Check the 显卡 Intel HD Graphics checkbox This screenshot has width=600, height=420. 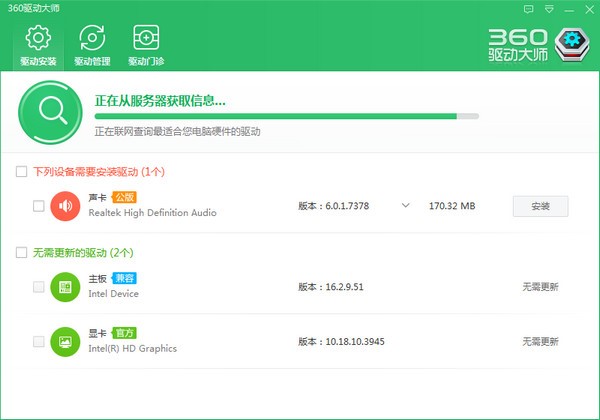coord(39,342)
